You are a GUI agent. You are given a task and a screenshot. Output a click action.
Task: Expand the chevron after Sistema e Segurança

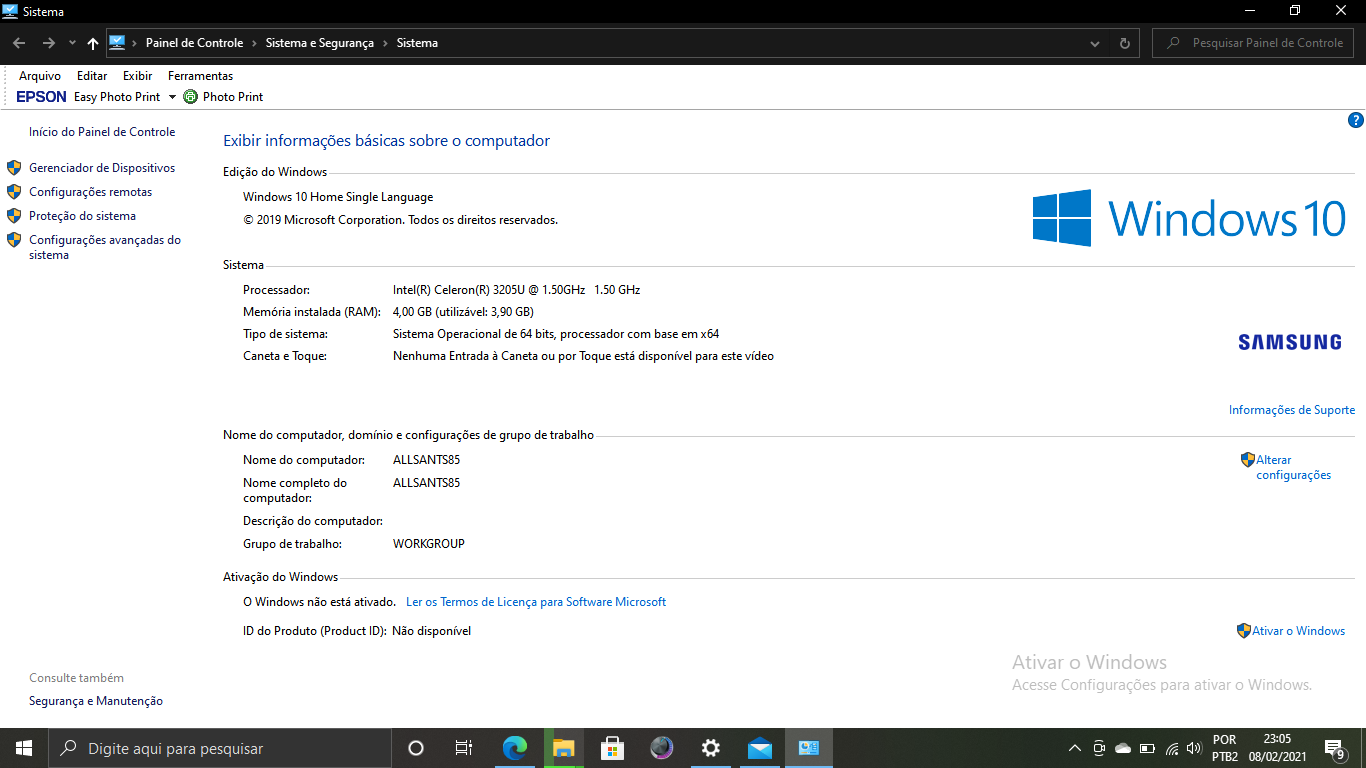tap(385, 43)
